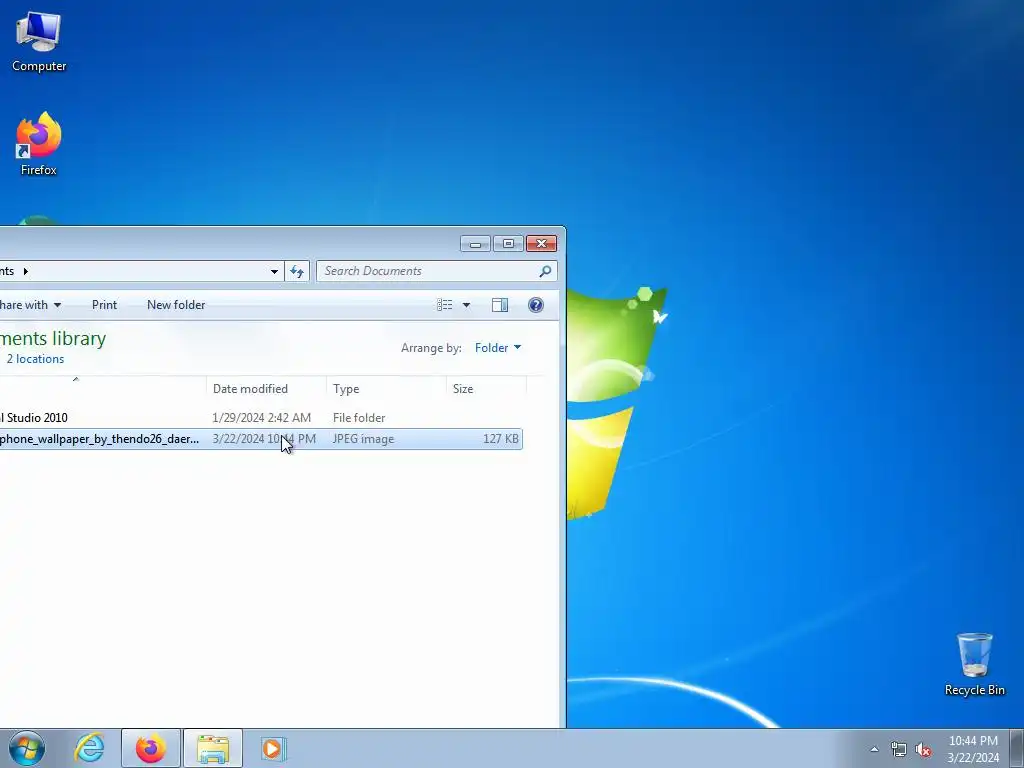Click the JPEG image type cell
1024x768 pixels.
point(363,439)
